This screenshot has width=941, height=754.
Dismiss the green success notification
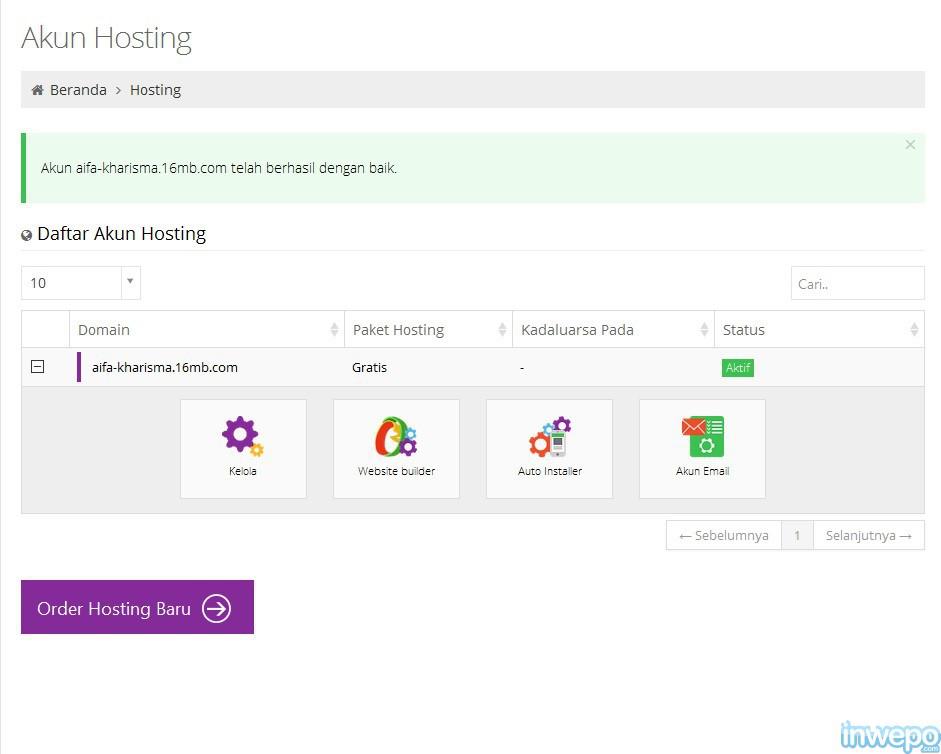click(x=910, y=145)
